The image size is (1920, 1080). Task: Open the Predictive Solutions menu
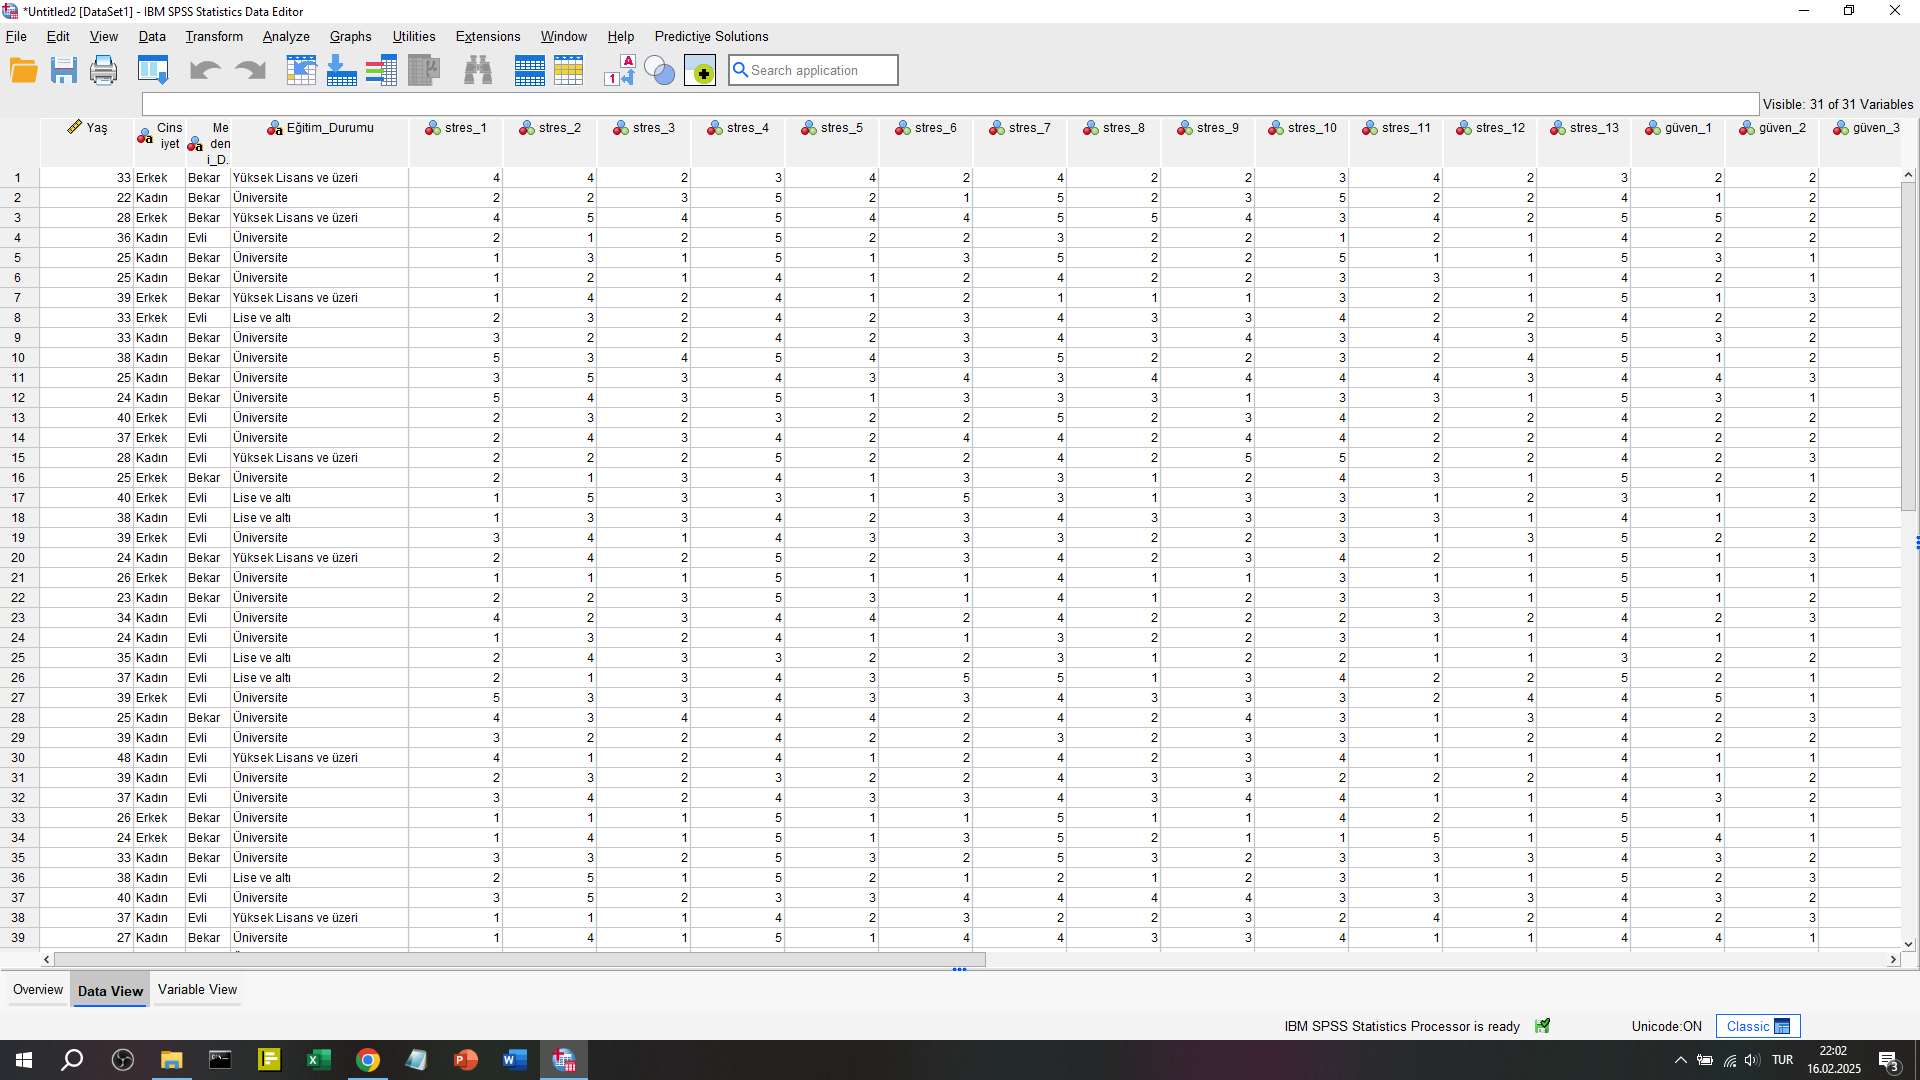click(711, 36)
